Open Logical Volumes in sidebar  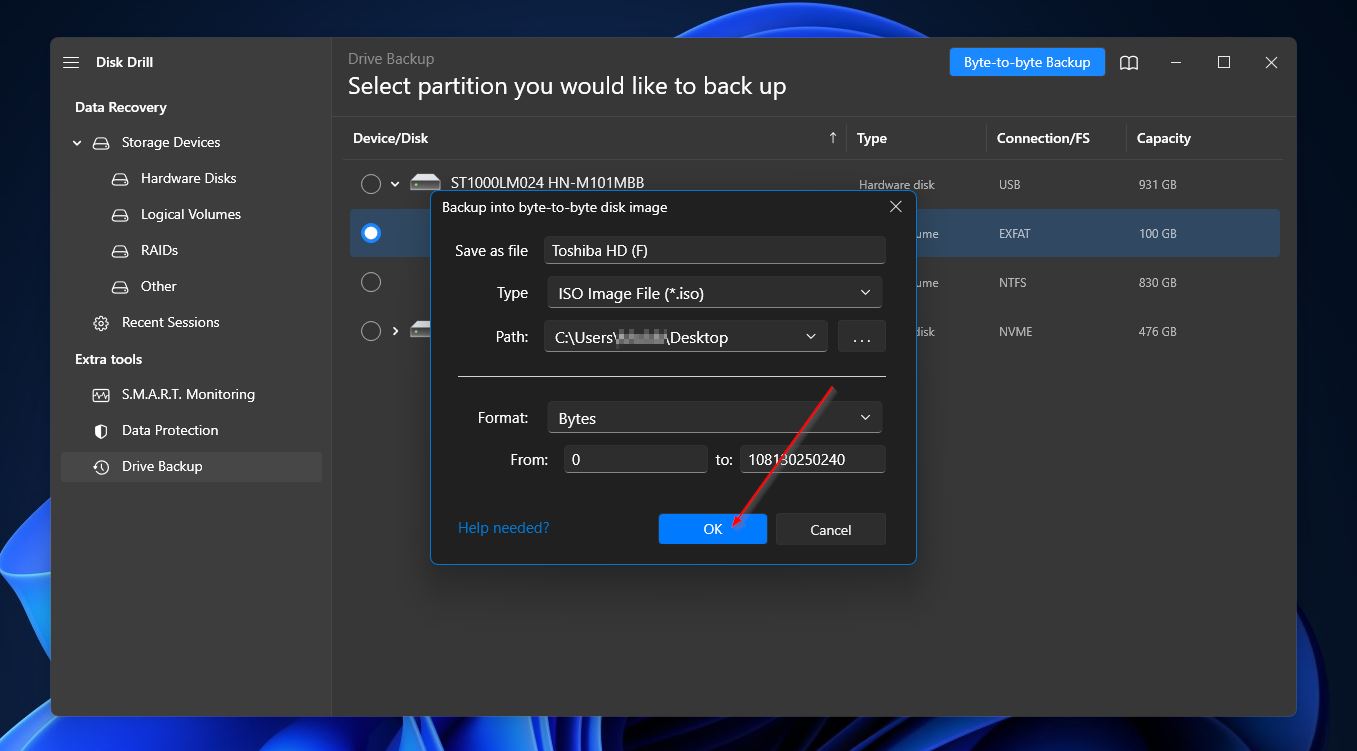(191, 214)
